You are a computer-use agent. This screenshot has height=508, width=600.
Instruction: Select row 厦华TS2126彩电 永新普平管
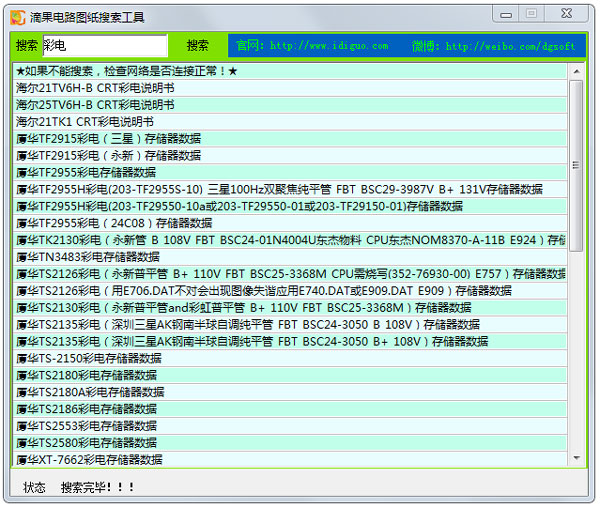(x=290, y=274)
